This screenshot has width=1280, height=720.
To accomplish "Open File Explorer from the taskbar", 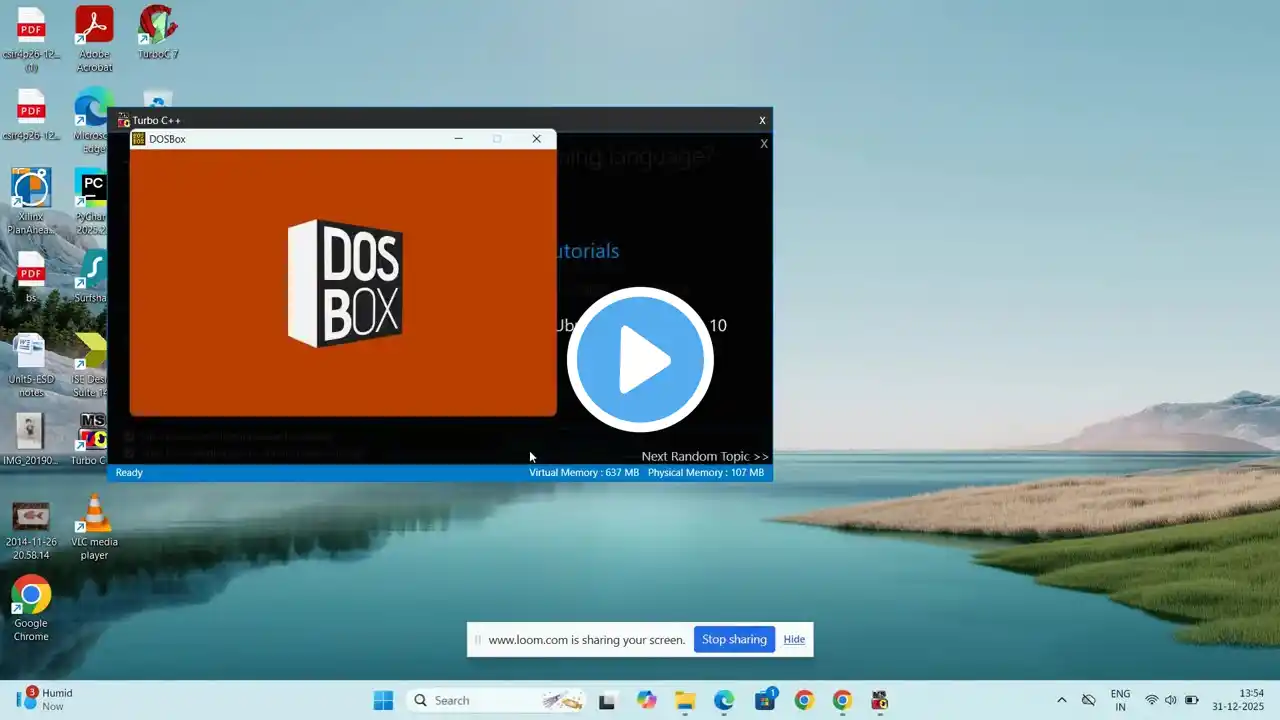I will point(685,700).
